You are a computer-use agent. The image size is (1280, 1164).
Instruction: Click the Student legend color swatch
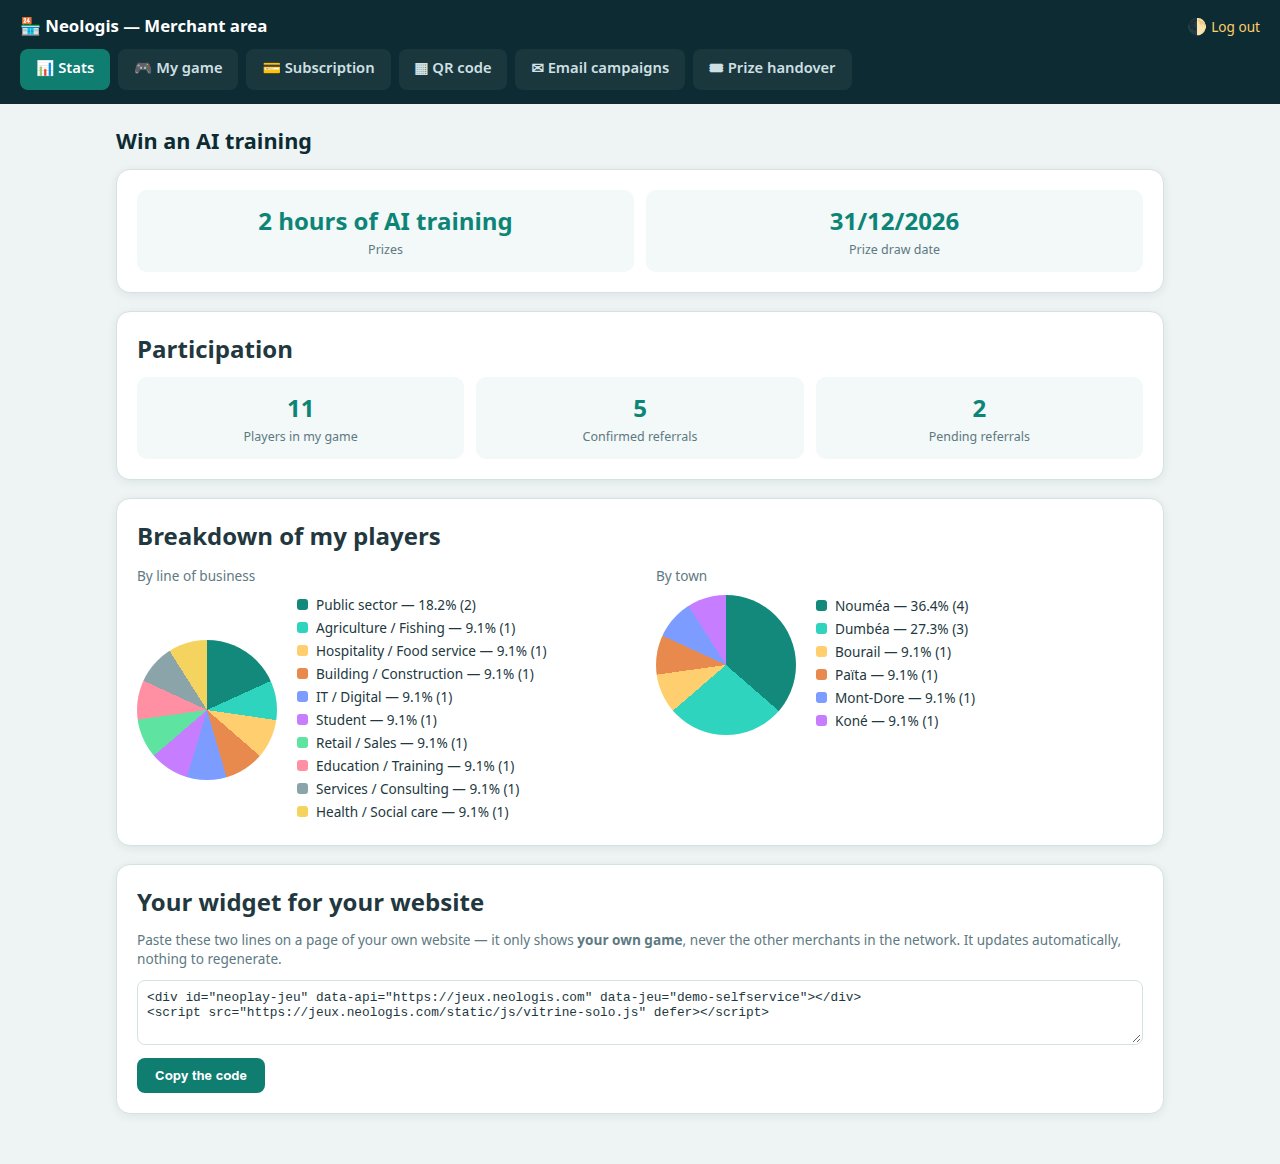(x=302, y=720)
